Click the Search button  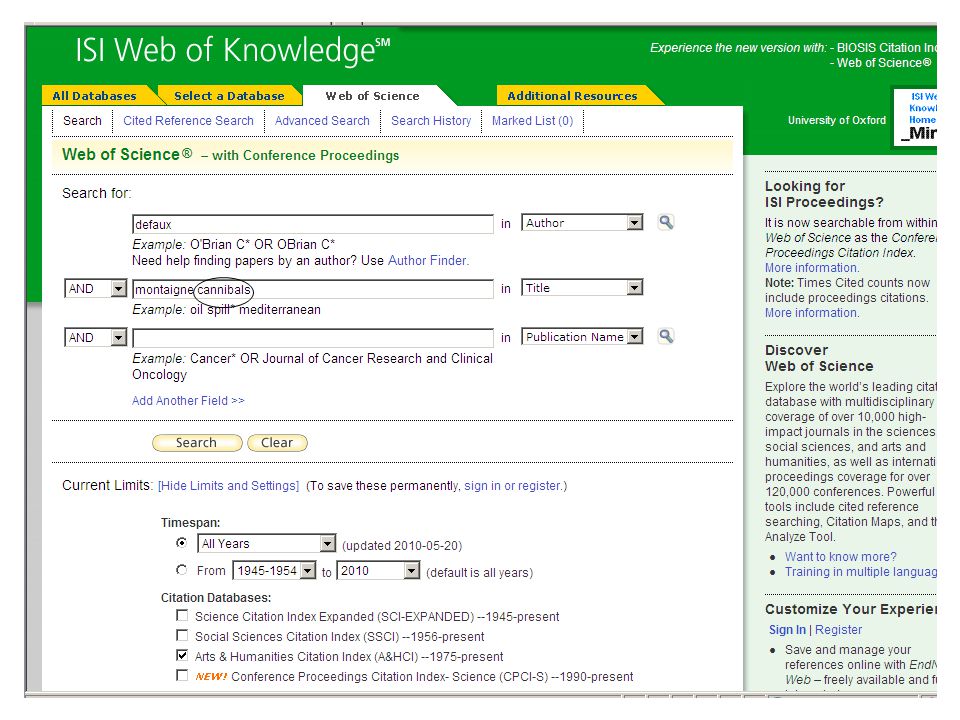(x=197, y=443)
